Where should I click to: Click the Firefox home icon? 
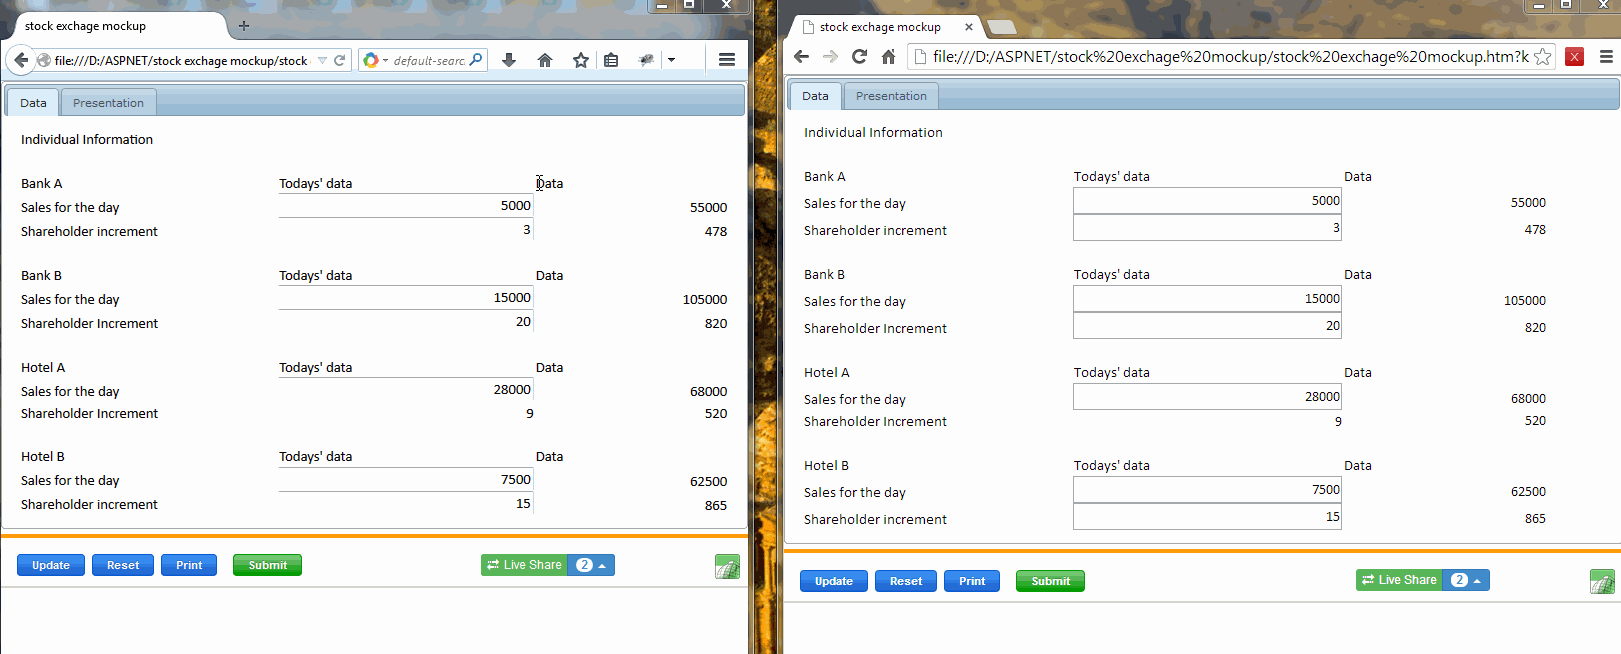pyautogui.click(x=545, y=60)
